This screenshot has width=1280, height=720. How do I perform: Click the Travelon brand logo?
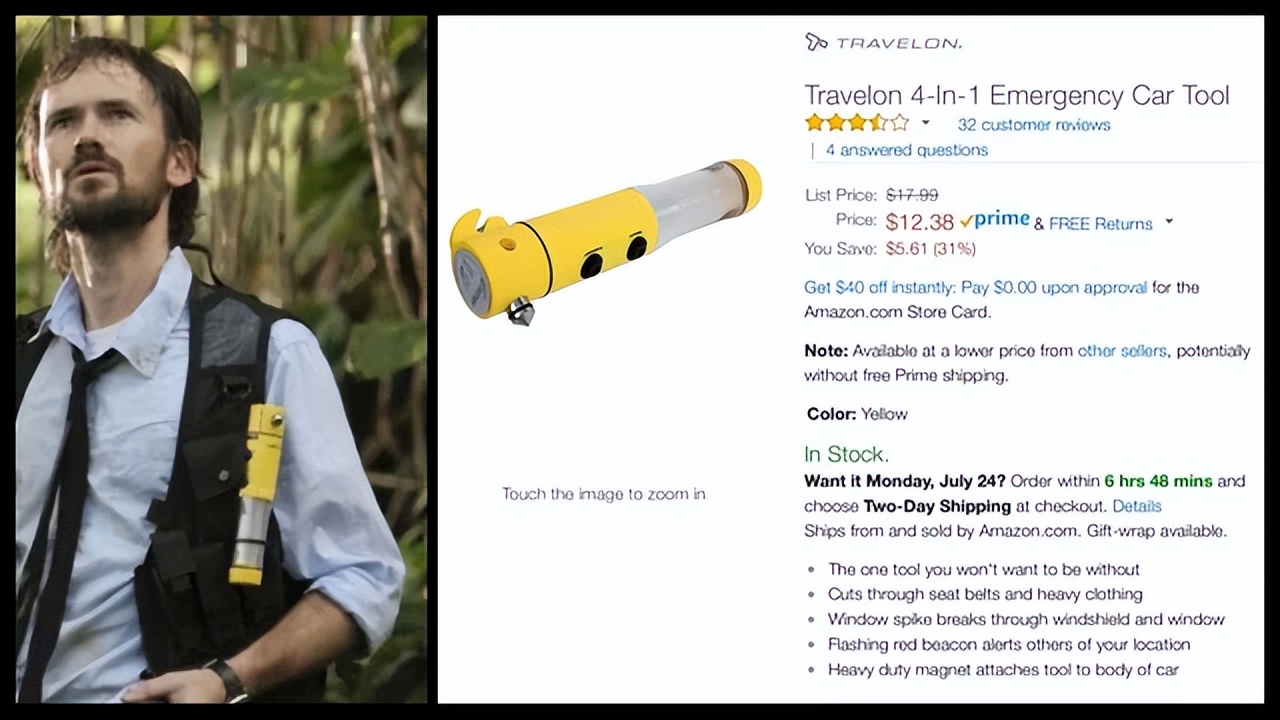(x=883, y=42)
